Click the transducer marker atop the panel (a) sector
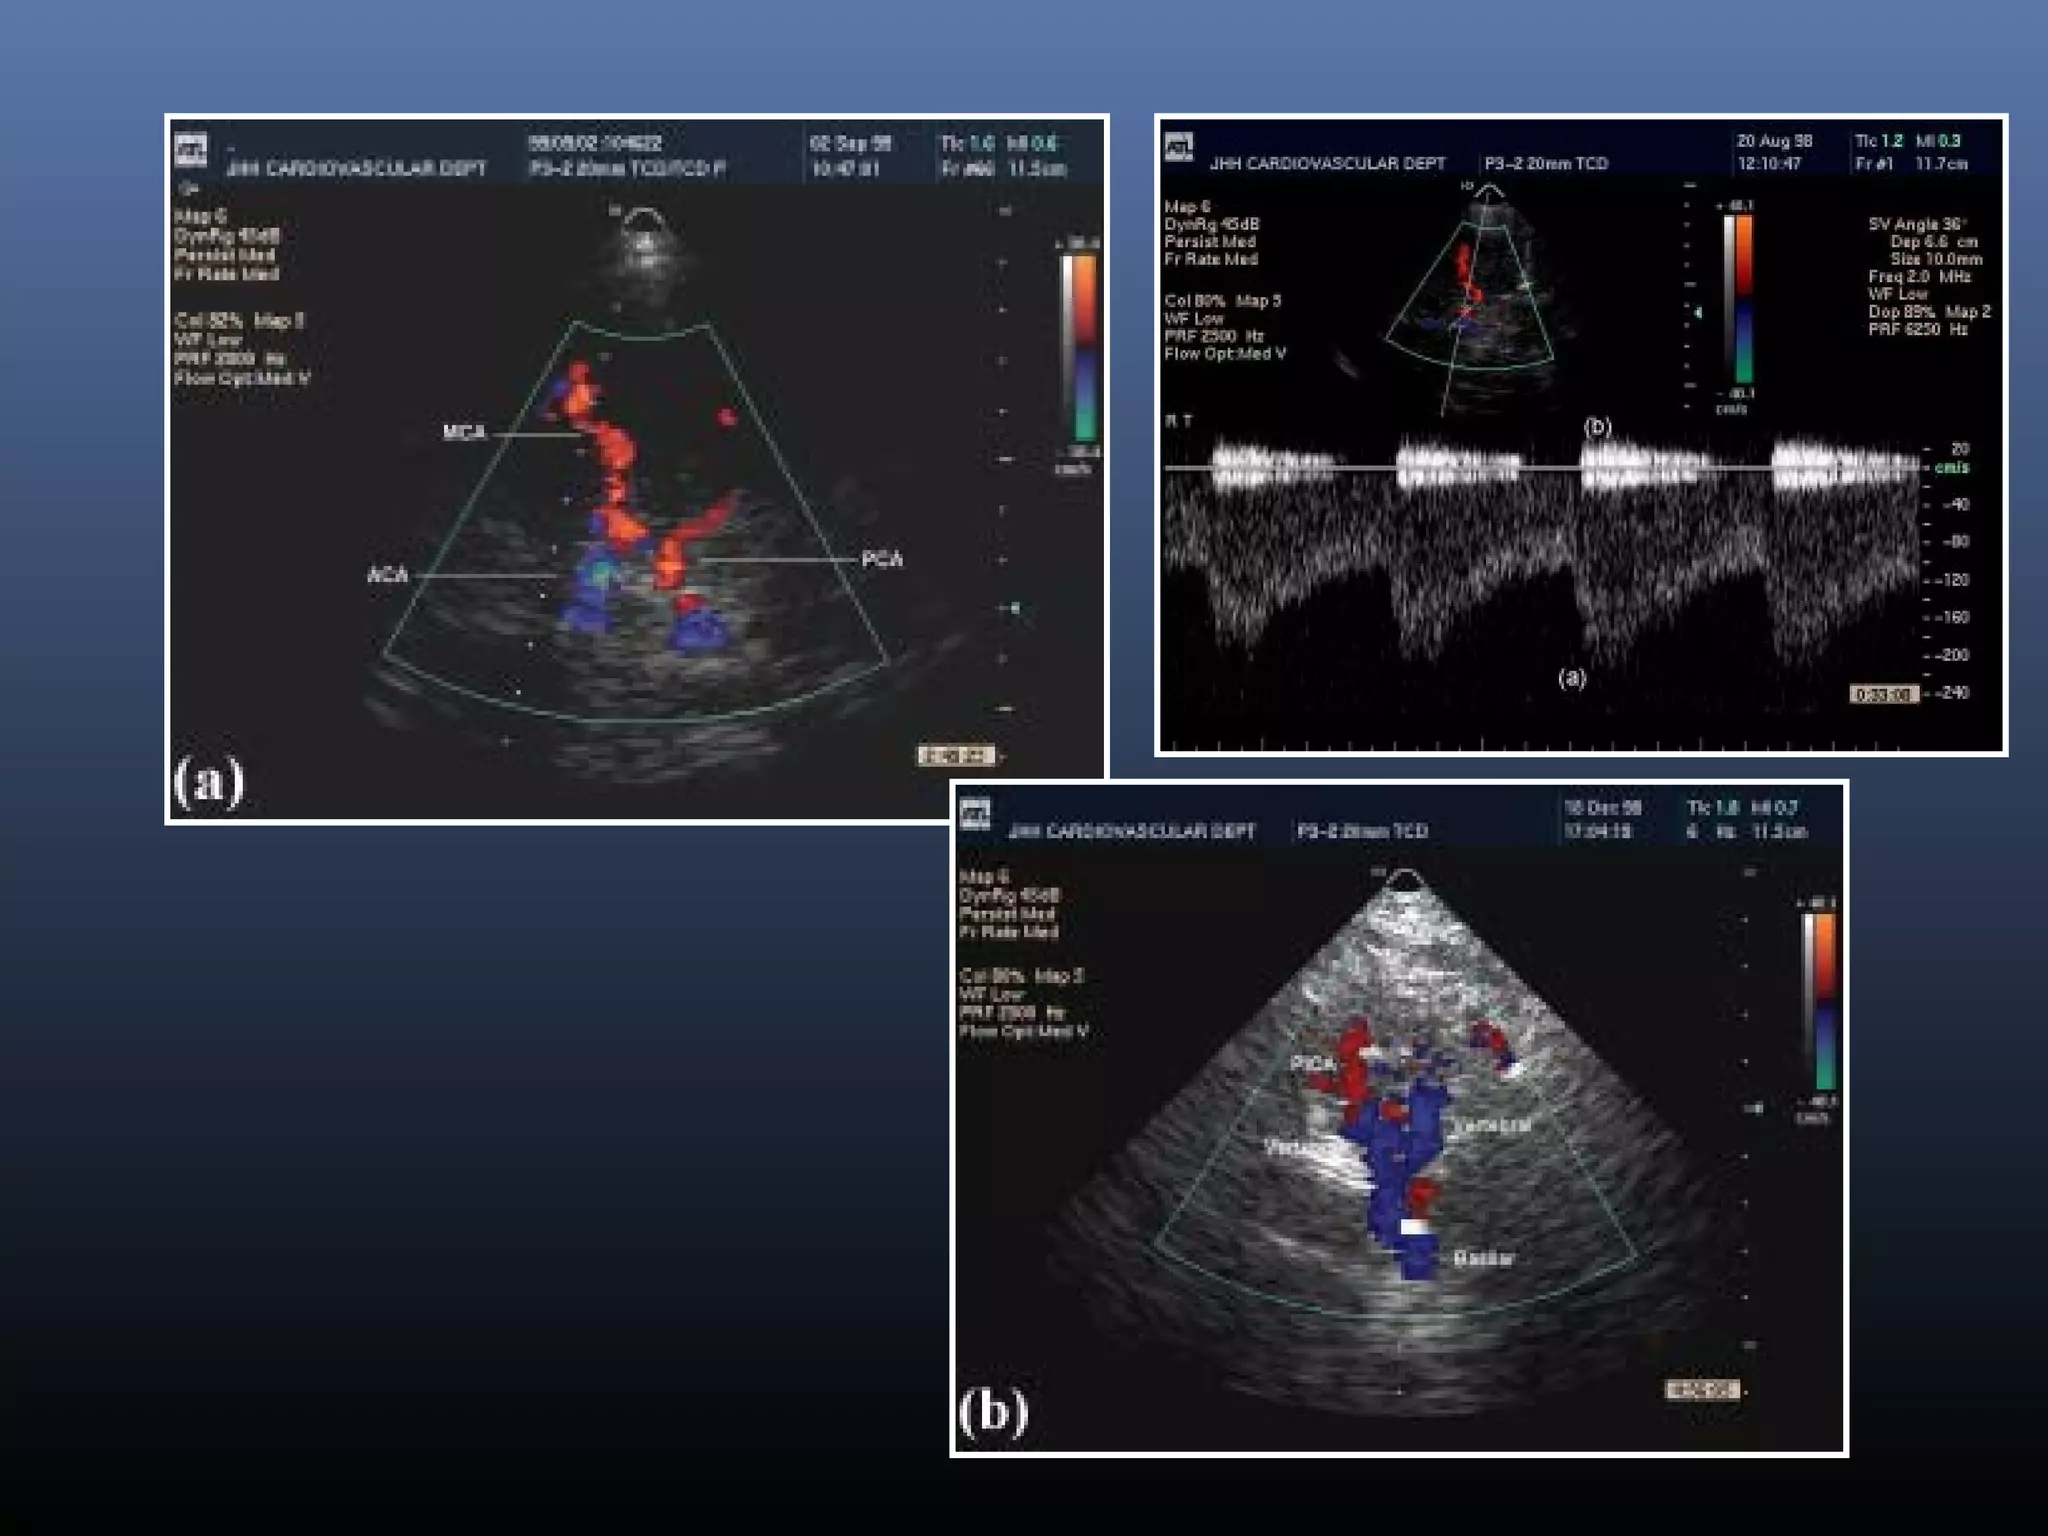This screenshot has width=2048, height=1536. [x=643, y=215]
